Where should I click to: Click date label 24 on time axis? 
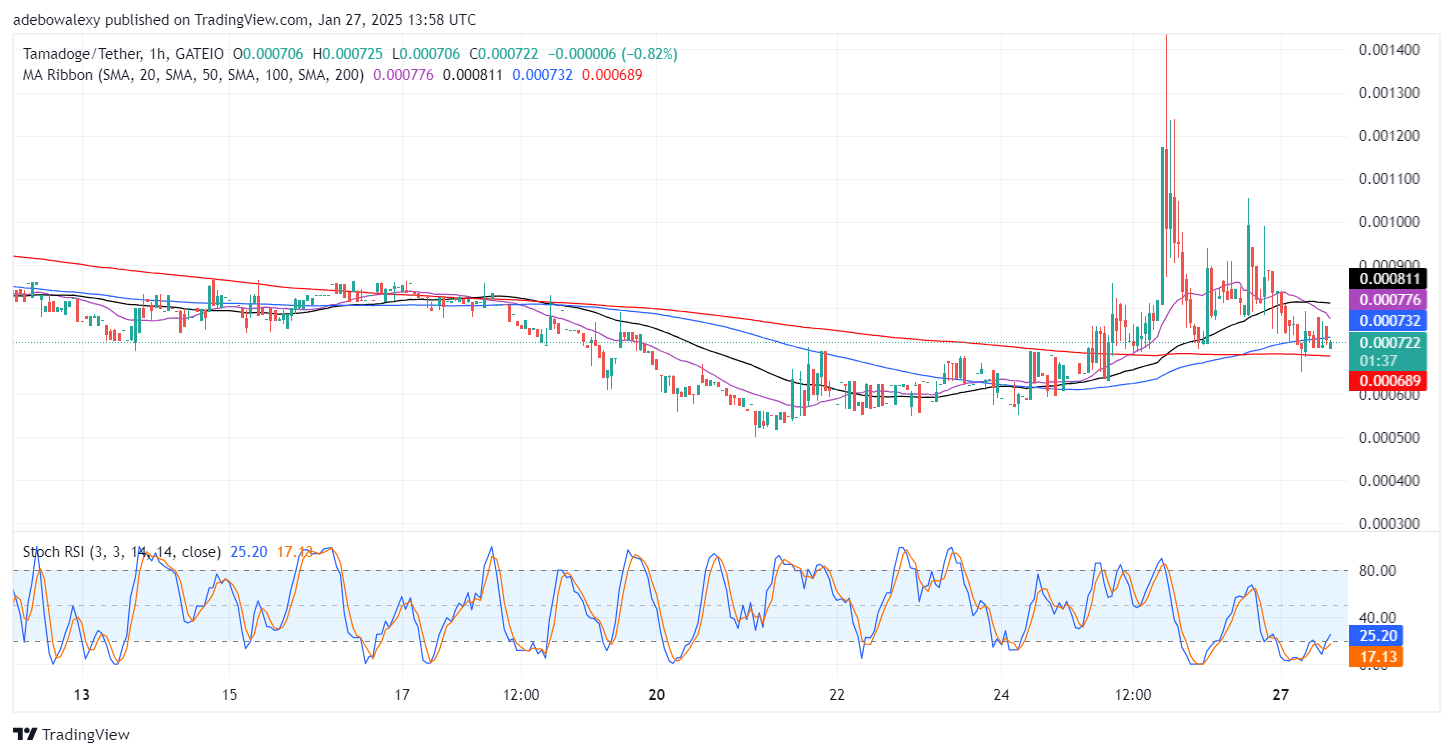tap(1003, 695)
